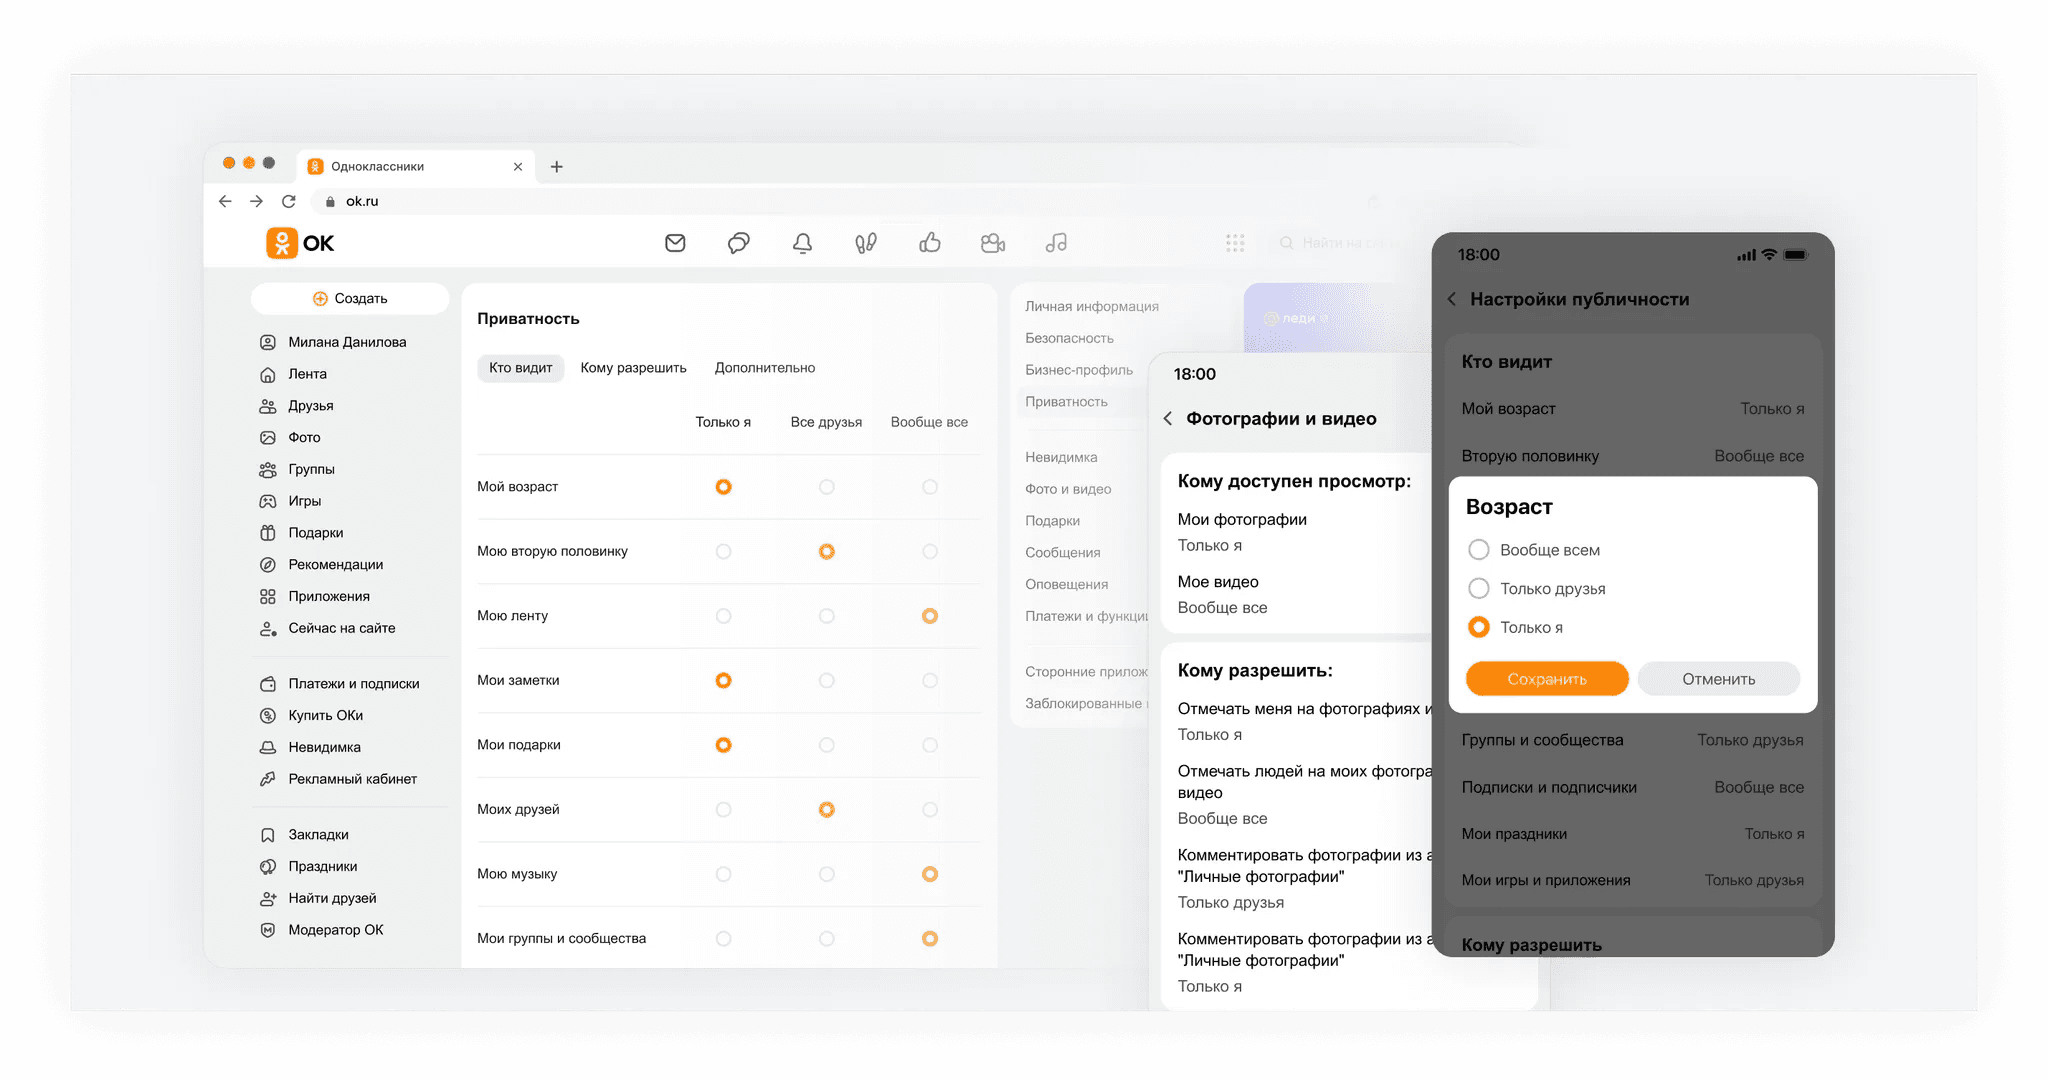The width and height of the screenshot is (2048, 1079).
Task: Click the orange Сохранить button
Action: click(x=1547, y=679)
